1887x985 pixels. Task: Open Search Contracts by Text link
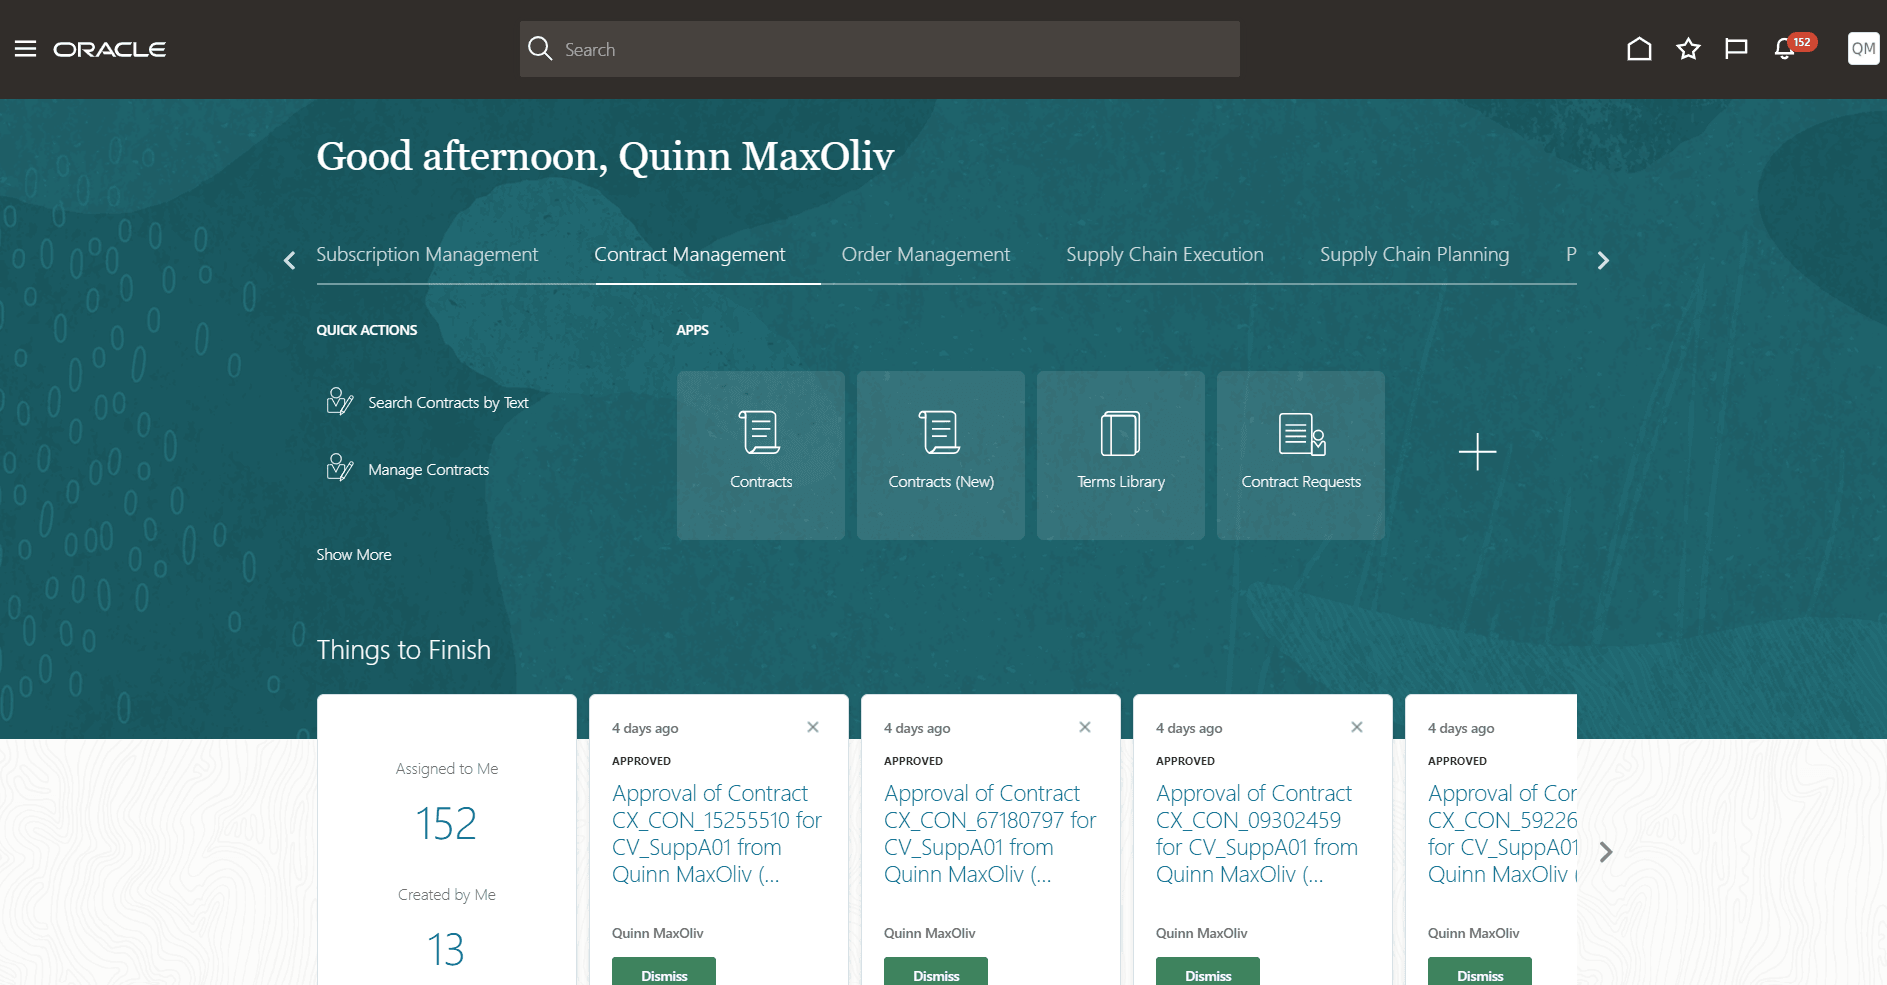pyautogui.click(x=448, y=403)
